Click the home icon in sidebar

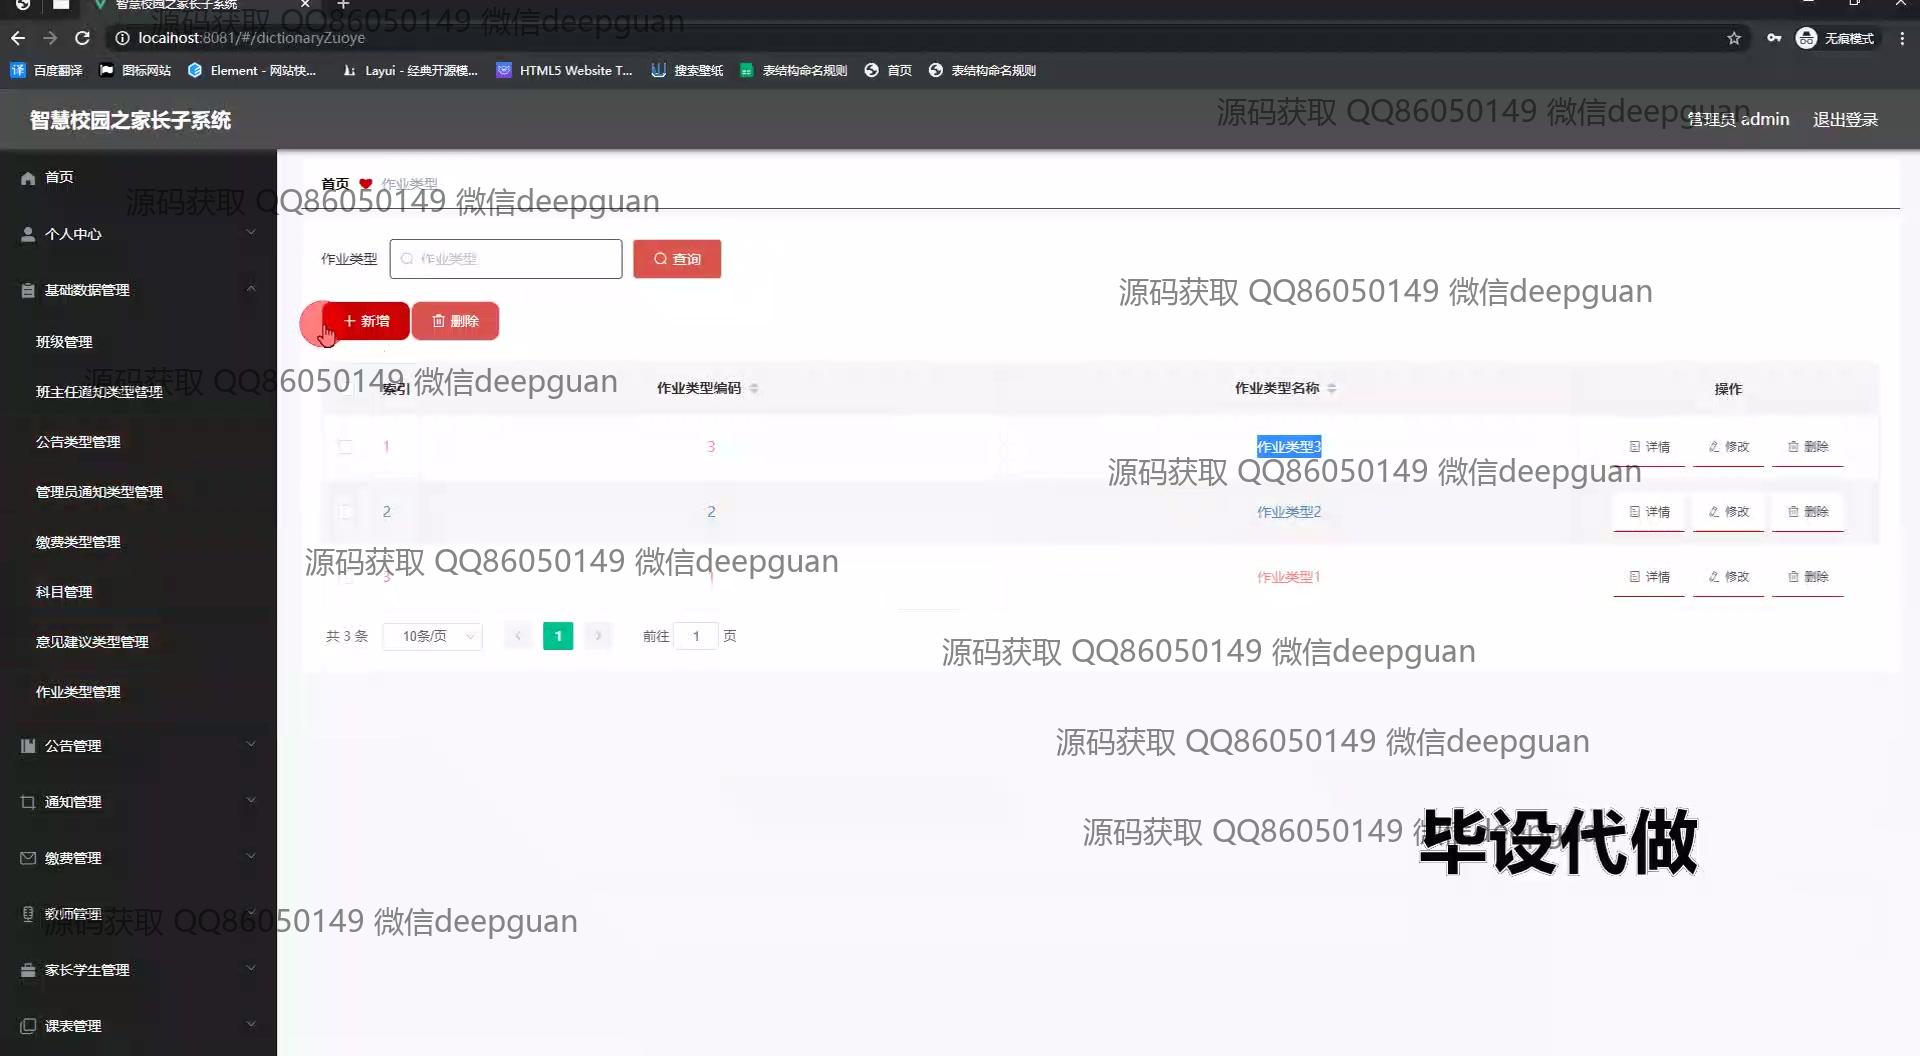tap(28, 178)
